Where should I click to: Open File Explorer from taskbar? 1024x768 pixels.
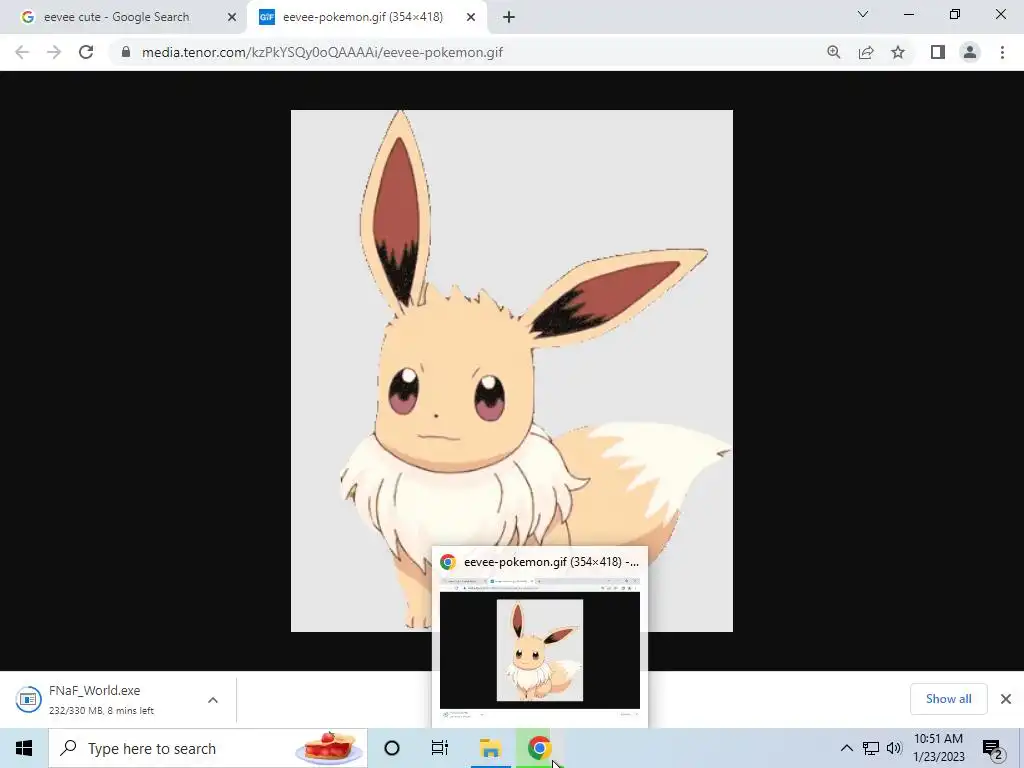coord(490,748)
